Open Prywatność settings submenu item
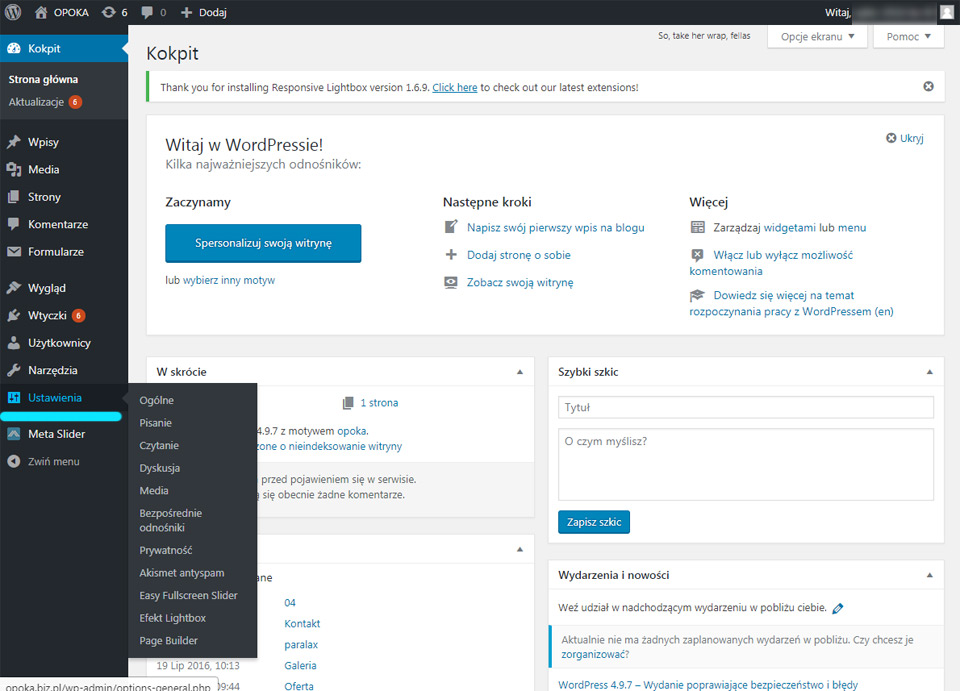960x691 pixels. (x=166, y=550)
